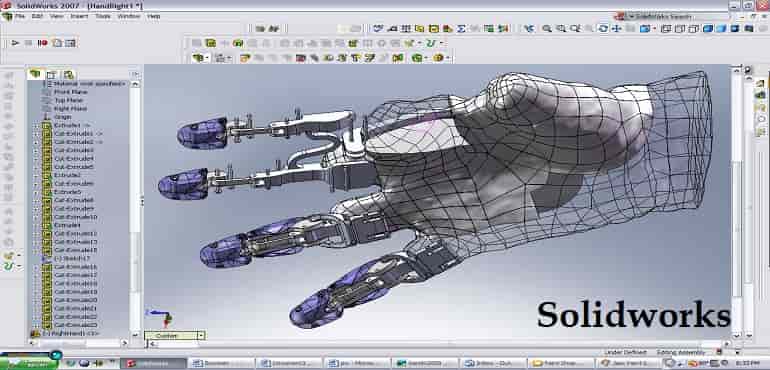Switch display to Hidden Lines Visible
Viewport: 770px width, 370px height.
tap(680, 28)
